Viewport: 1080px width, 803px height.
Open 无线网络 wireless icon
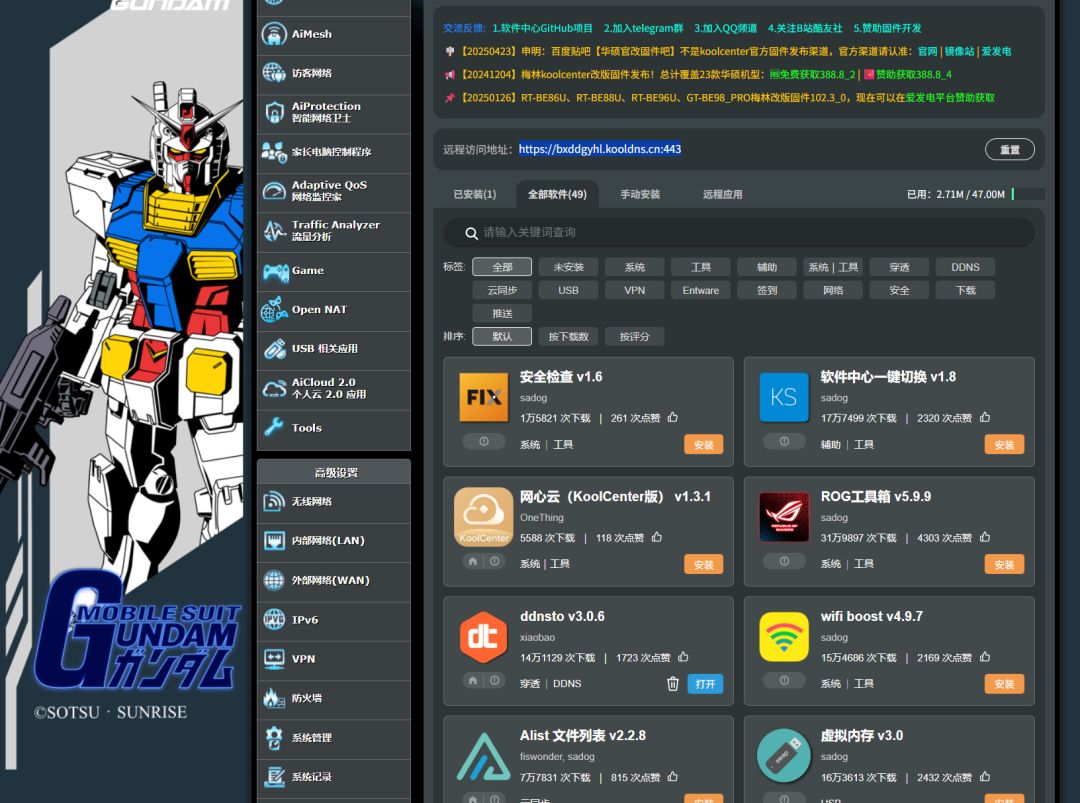coord(274,501)
